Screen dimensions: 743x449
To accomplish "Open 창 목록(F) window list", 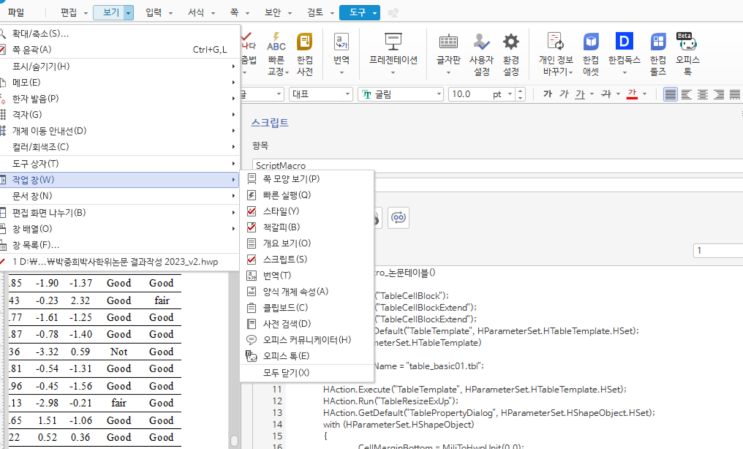I will [x=118, y=245].
